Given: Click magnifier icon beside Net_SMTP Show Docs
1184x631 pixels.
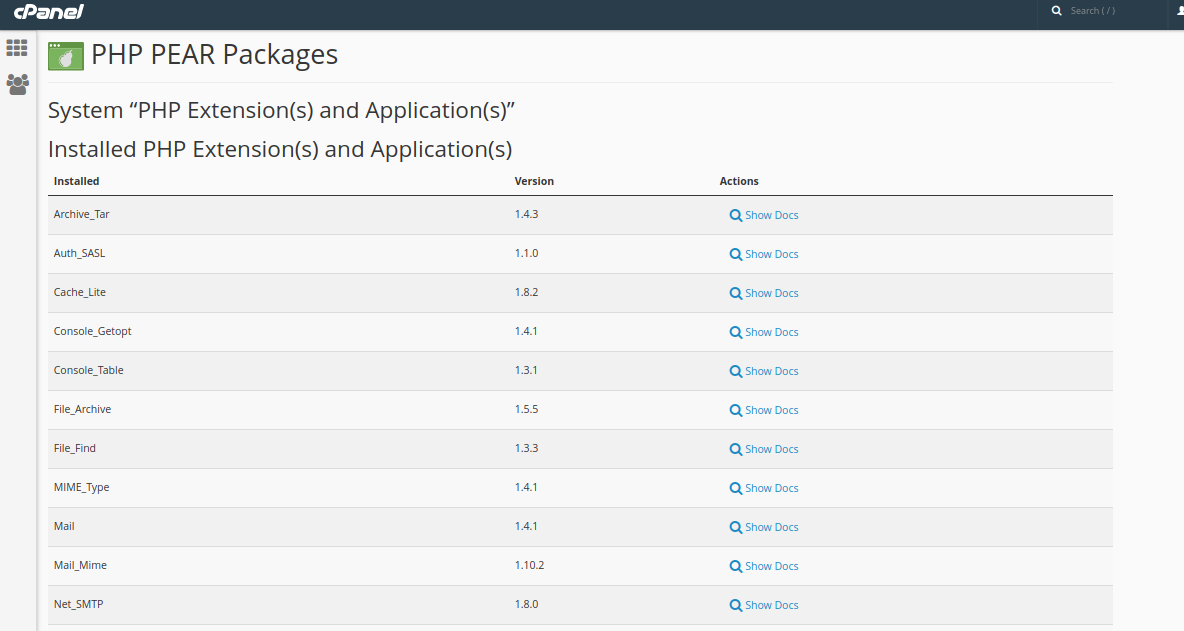Looking at the screenshot, I should (736, 605).
